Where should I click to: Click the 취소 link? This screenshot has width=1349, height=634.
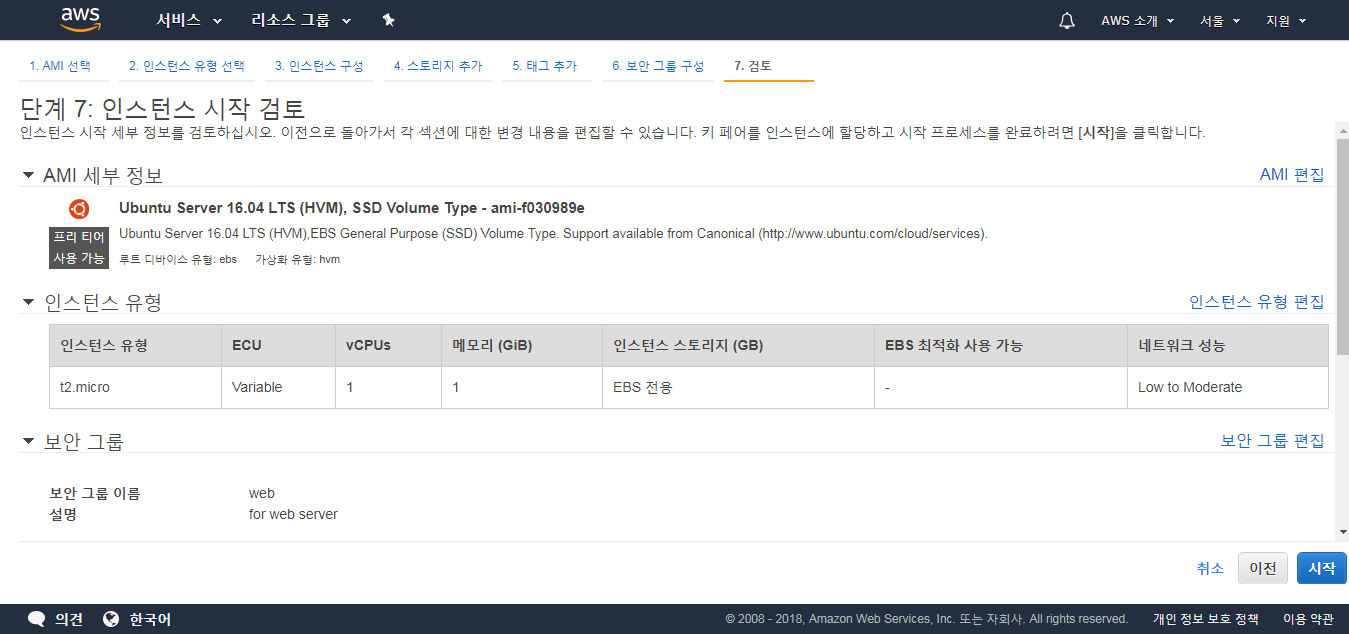tap(1210, 568)
